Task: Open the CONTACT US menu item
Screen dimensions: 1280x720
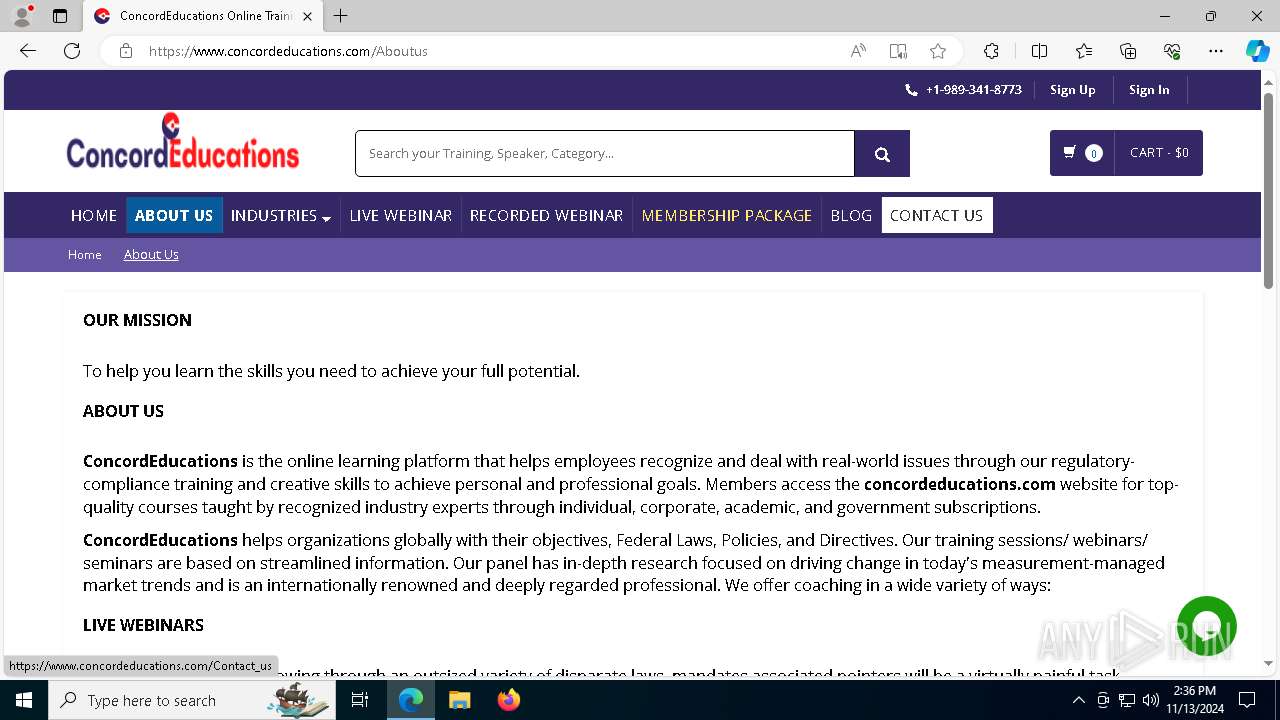Action: (x=937, y=215)
